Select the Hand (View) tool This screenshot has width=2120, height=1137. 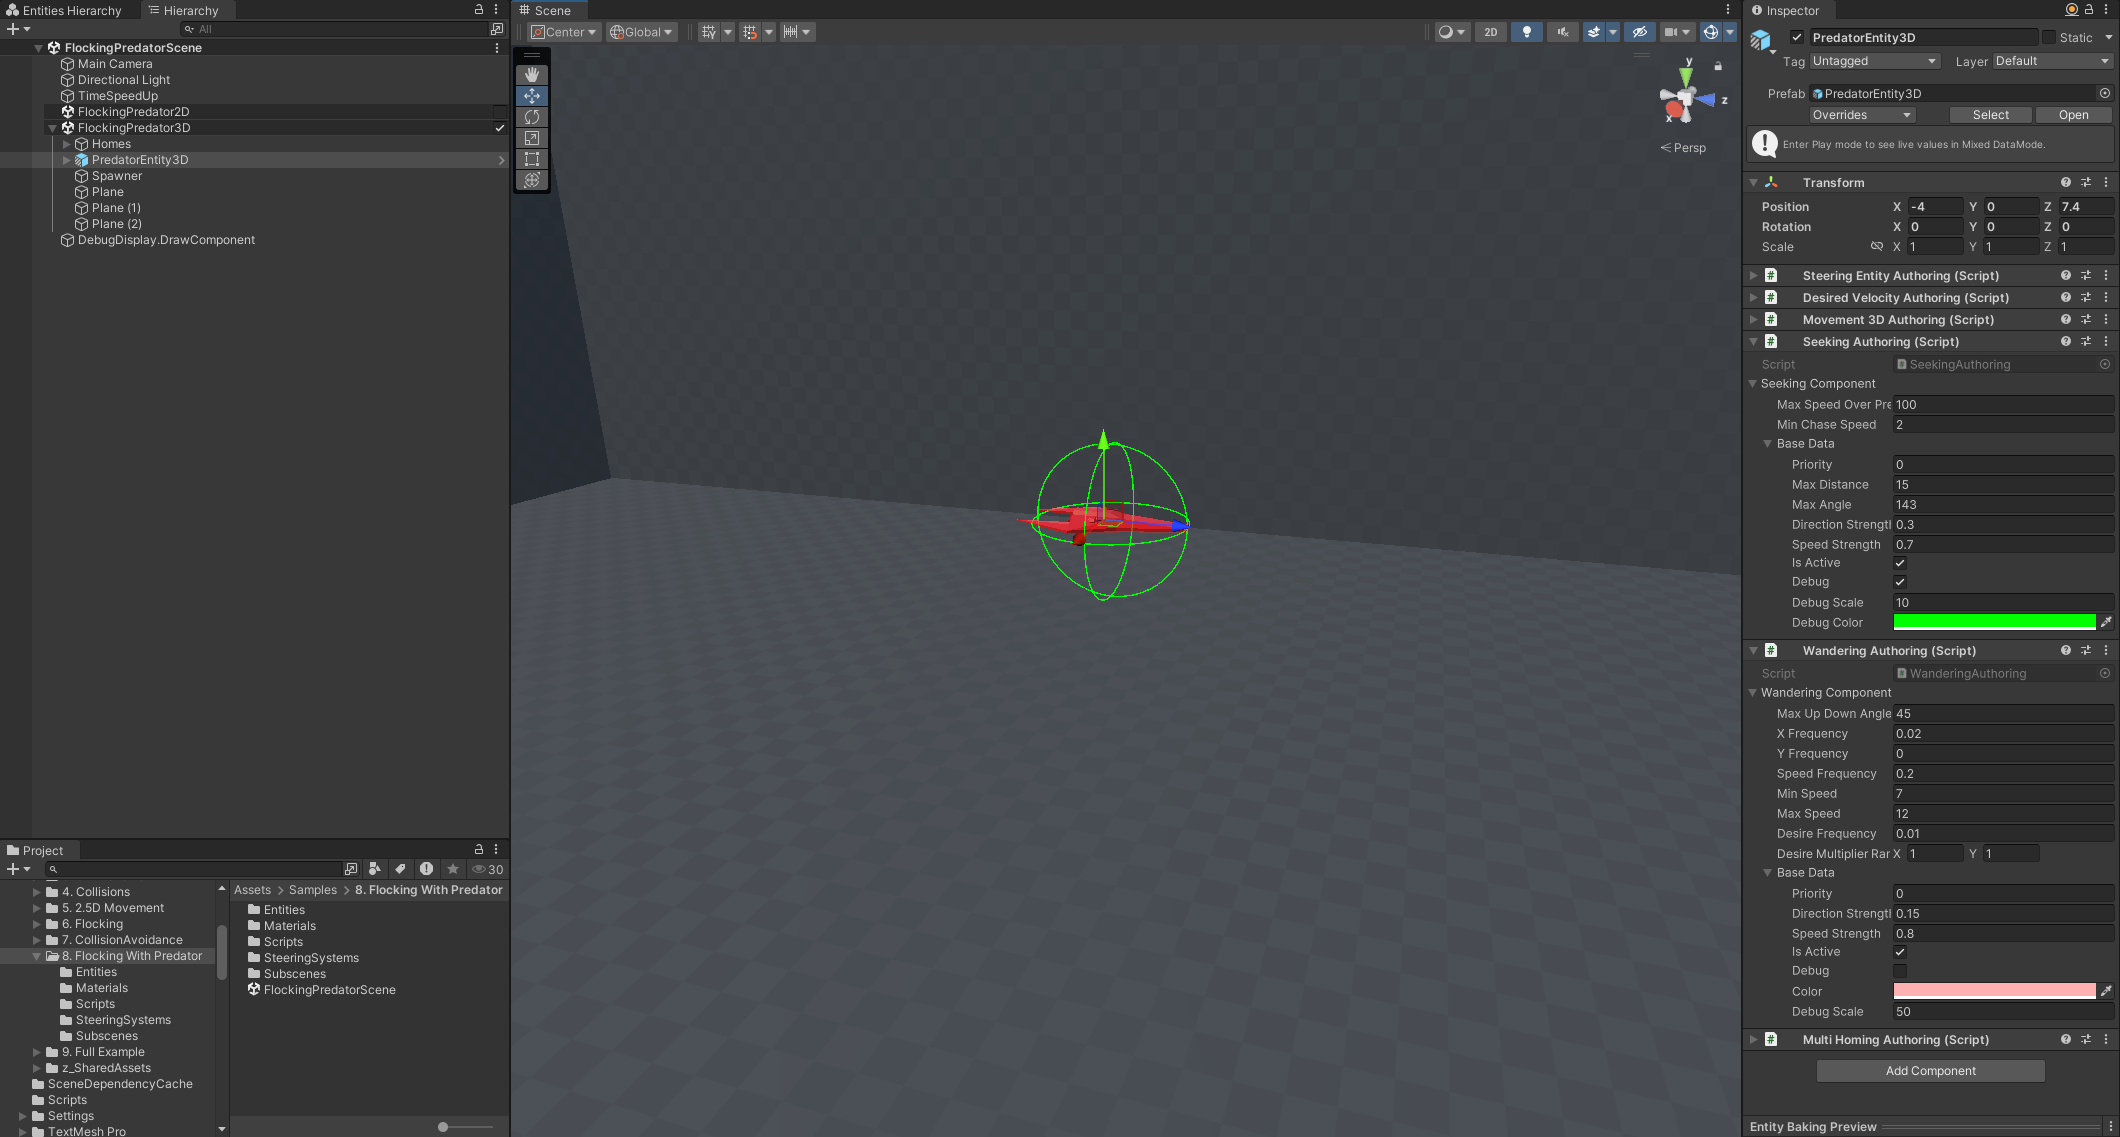pyautogui.click(x=532, y=75)
